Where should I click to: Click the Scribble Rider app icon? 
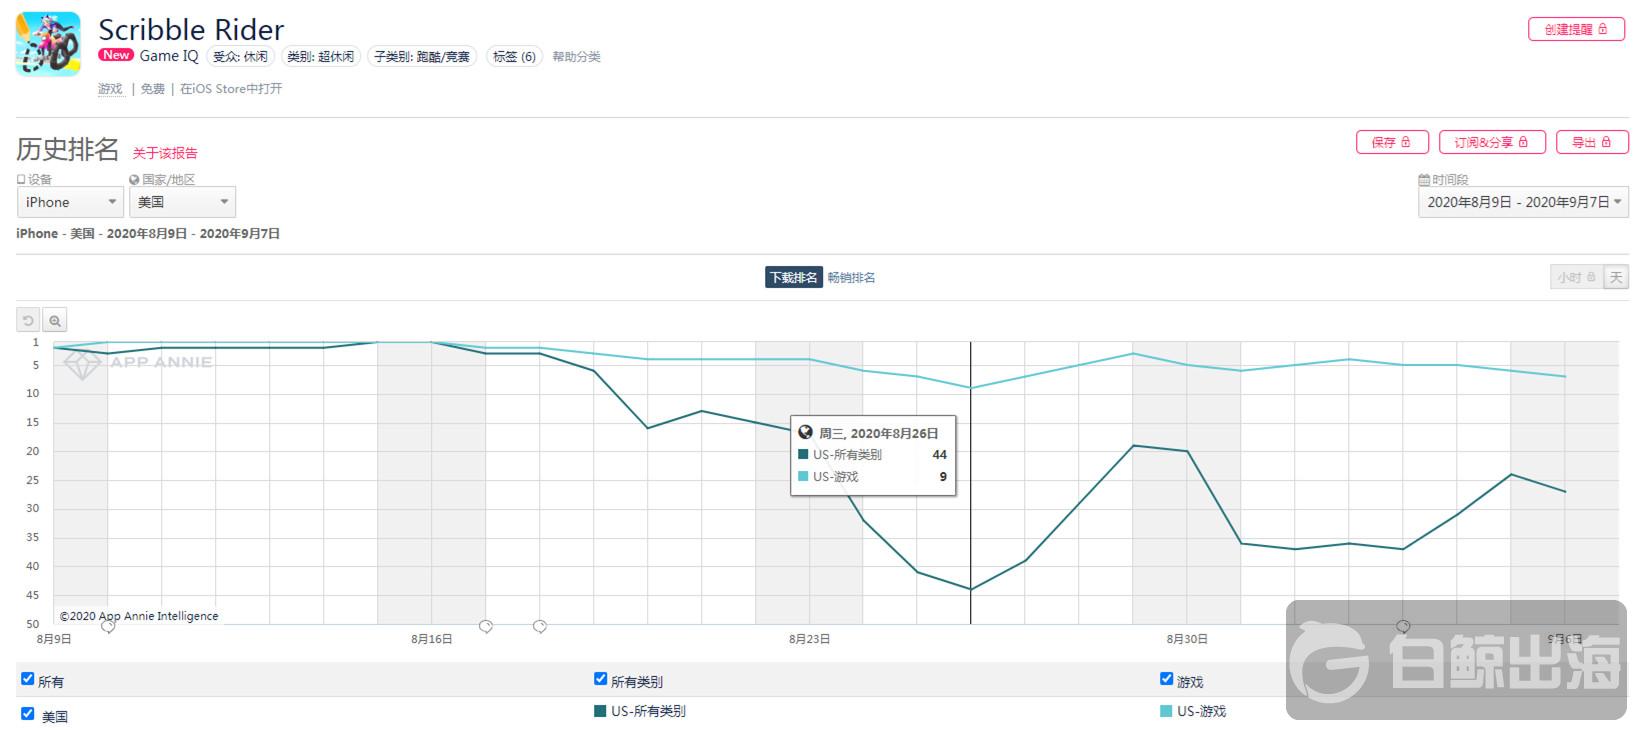click(x=48, y=45)
